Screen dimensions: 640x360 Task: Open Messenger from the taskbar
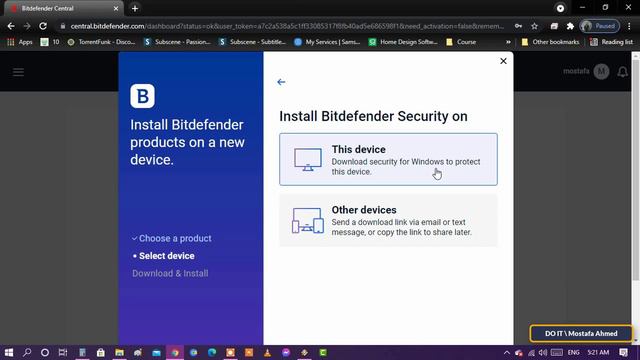point(286,352)
